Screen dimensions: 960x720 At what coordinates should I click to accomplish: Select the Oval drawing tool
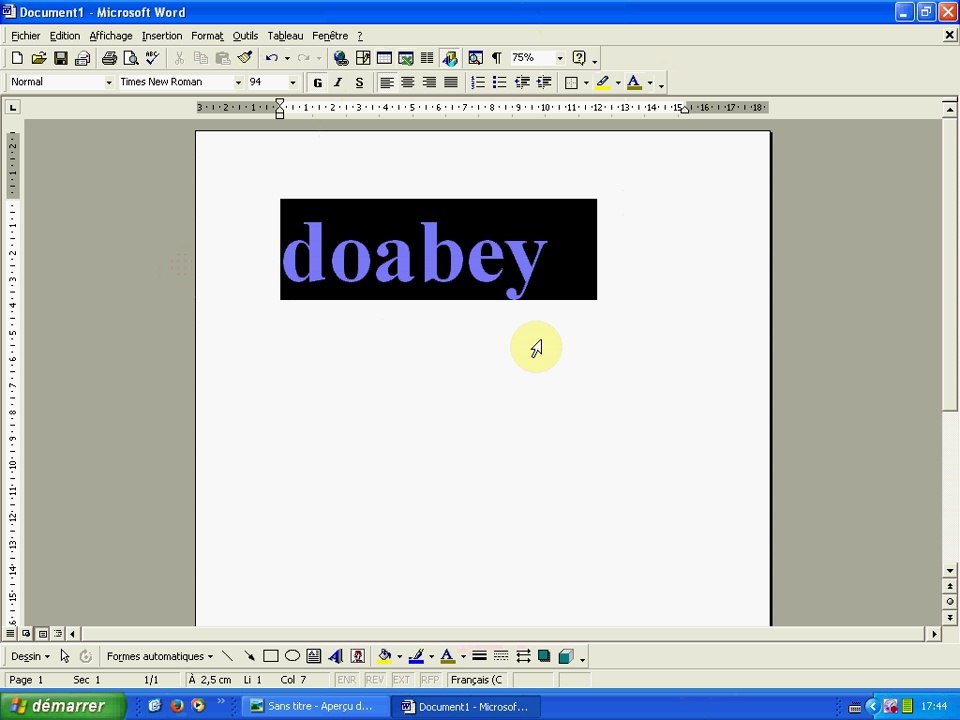[x=292, y=656]
